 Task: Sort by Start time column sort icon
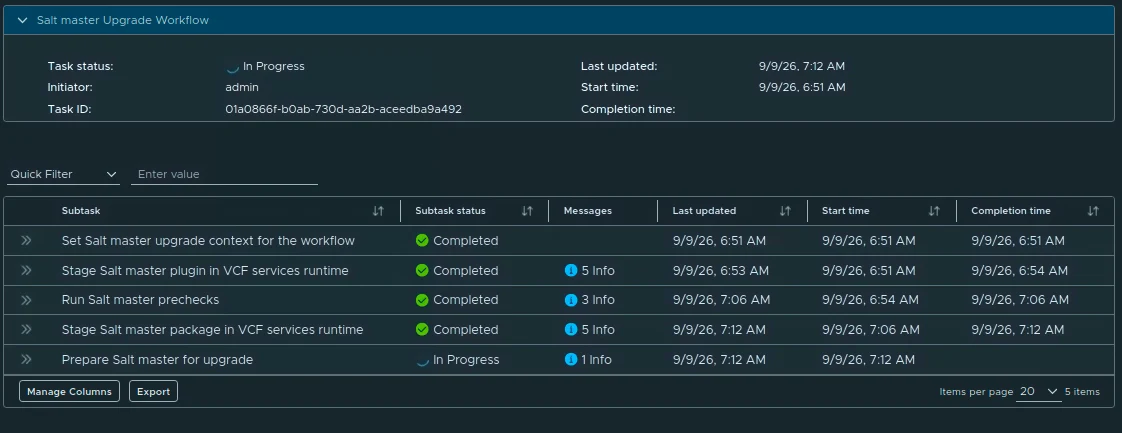[x=934, y=211]
